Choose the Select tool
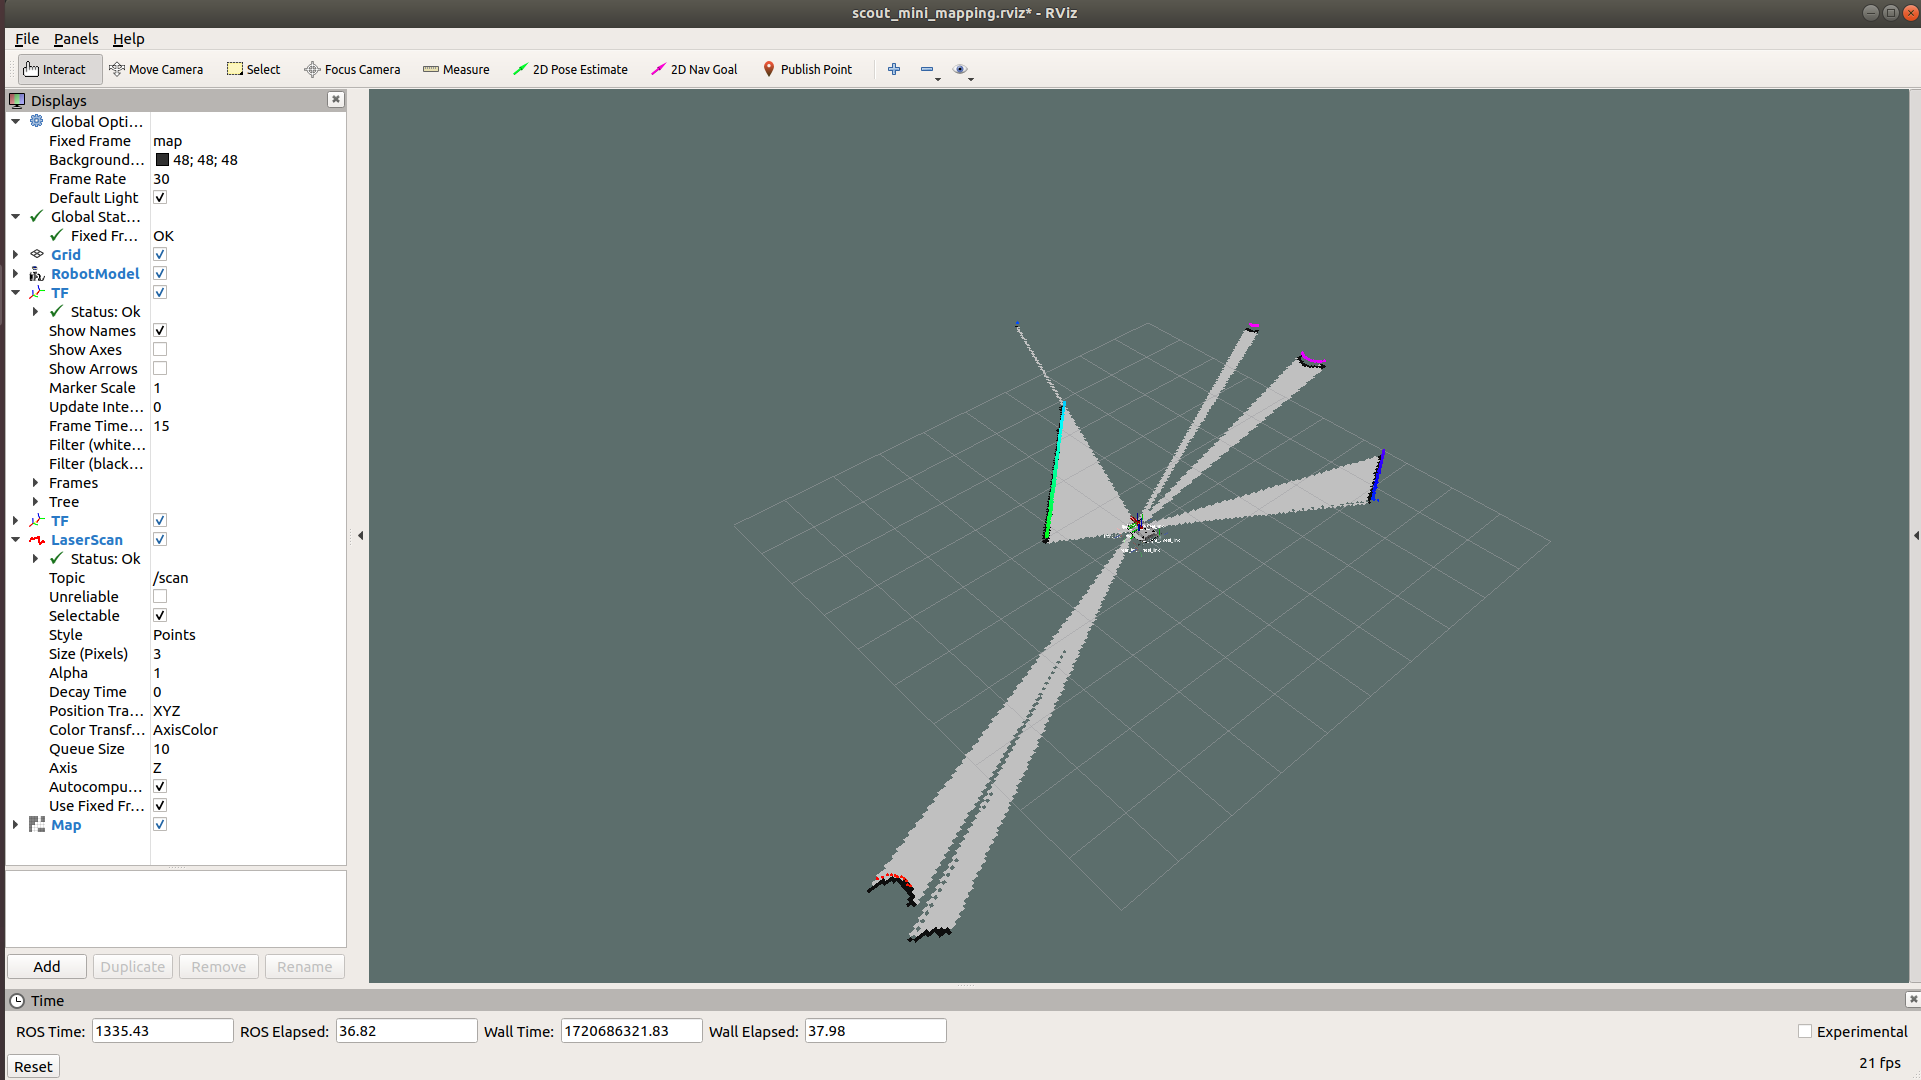 pyautogui.click(x=254, y=69)
